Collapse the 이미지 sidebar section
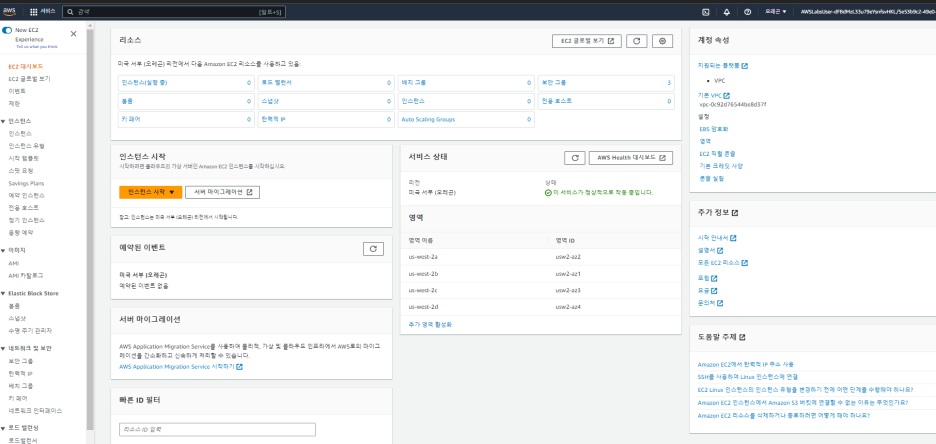 click(x=4, y=251)
